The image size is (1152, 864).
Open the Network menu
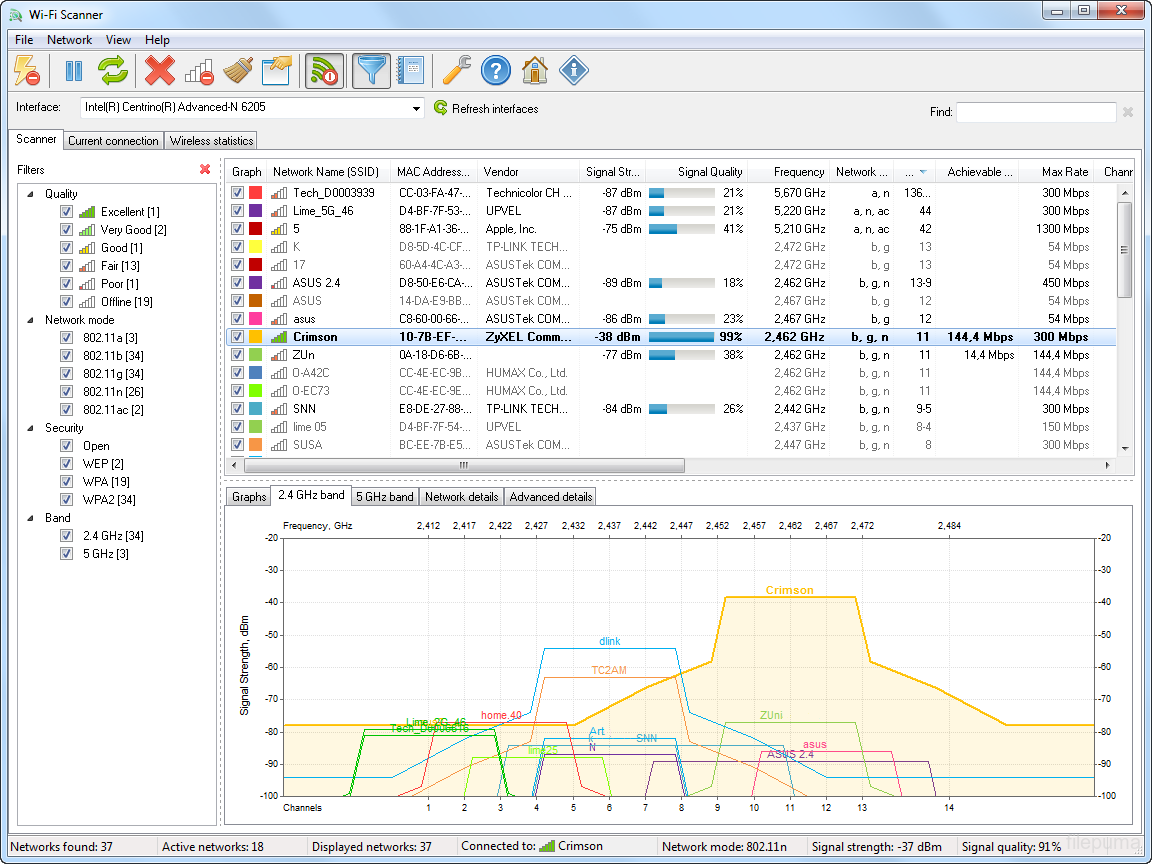click(x=69, y=40)
